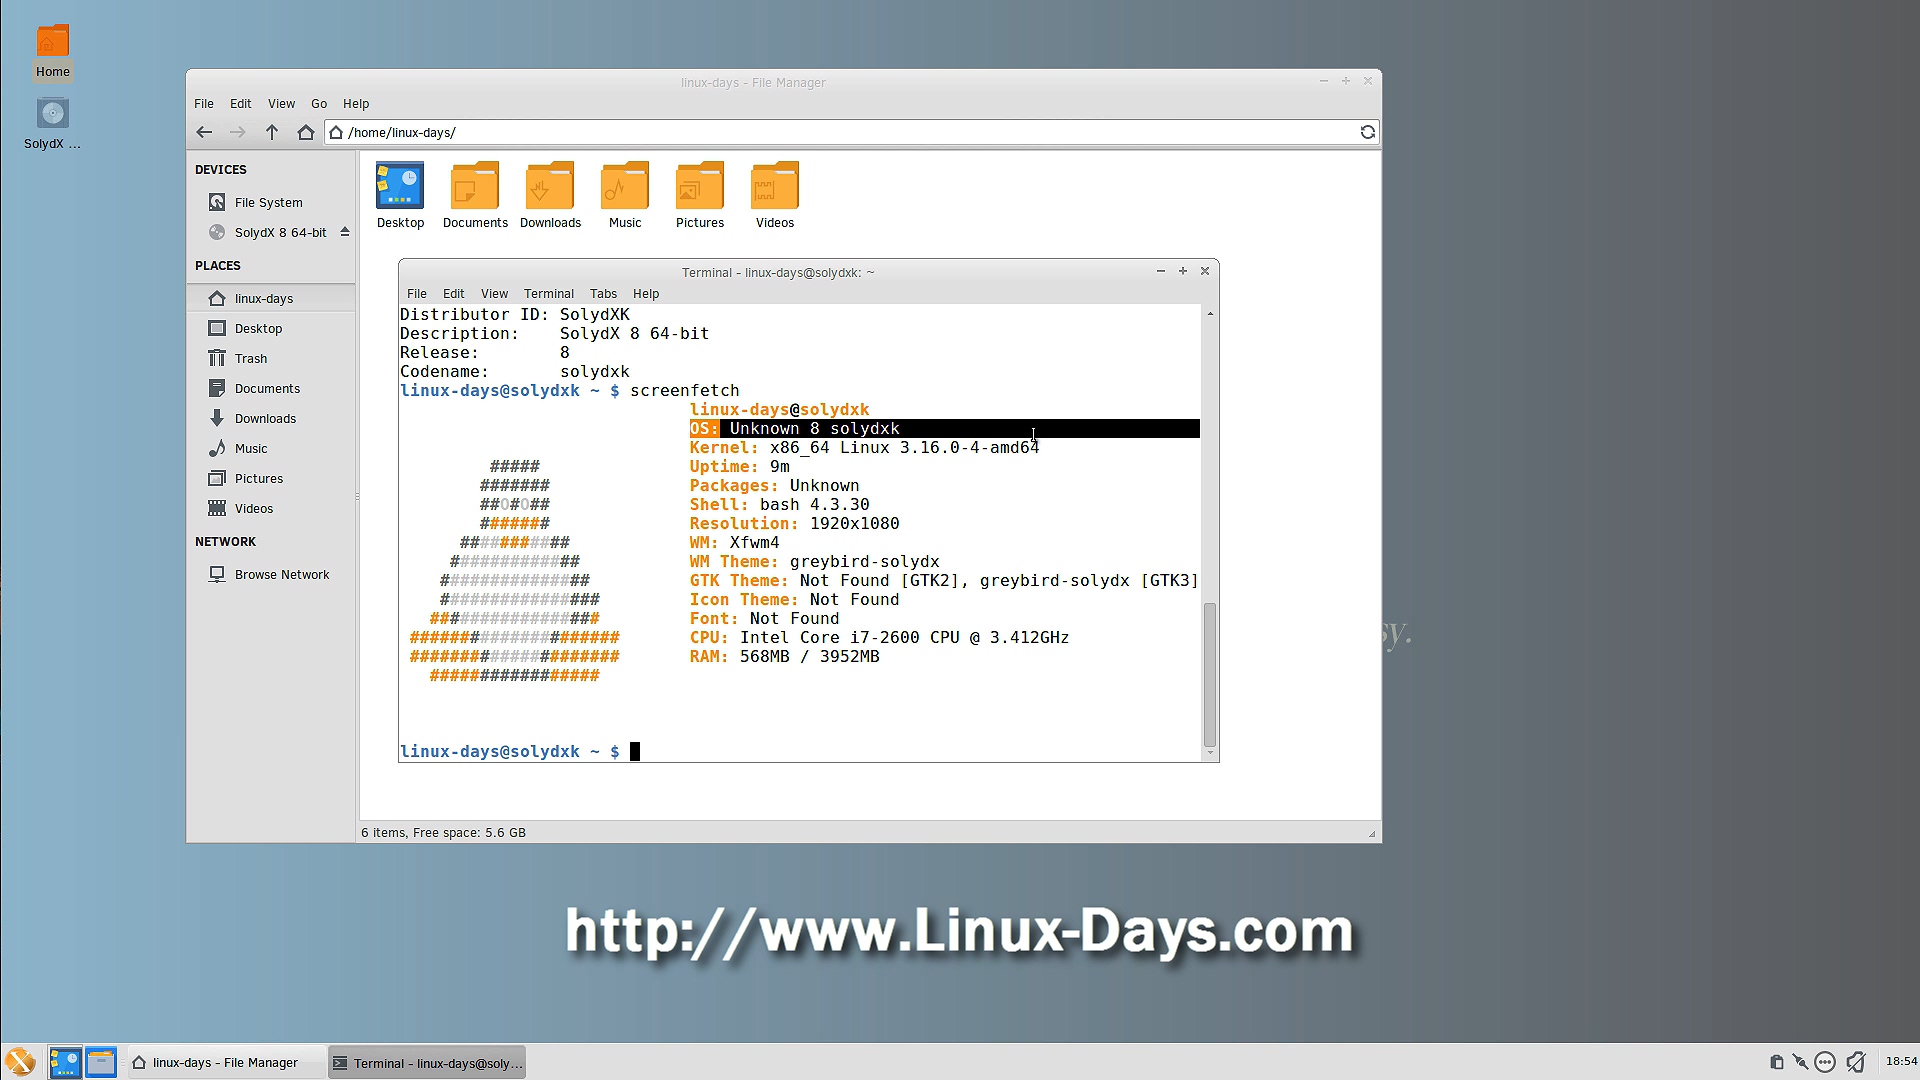
Task: Open Trash in Places sidebar
Action: click(270, 358)
